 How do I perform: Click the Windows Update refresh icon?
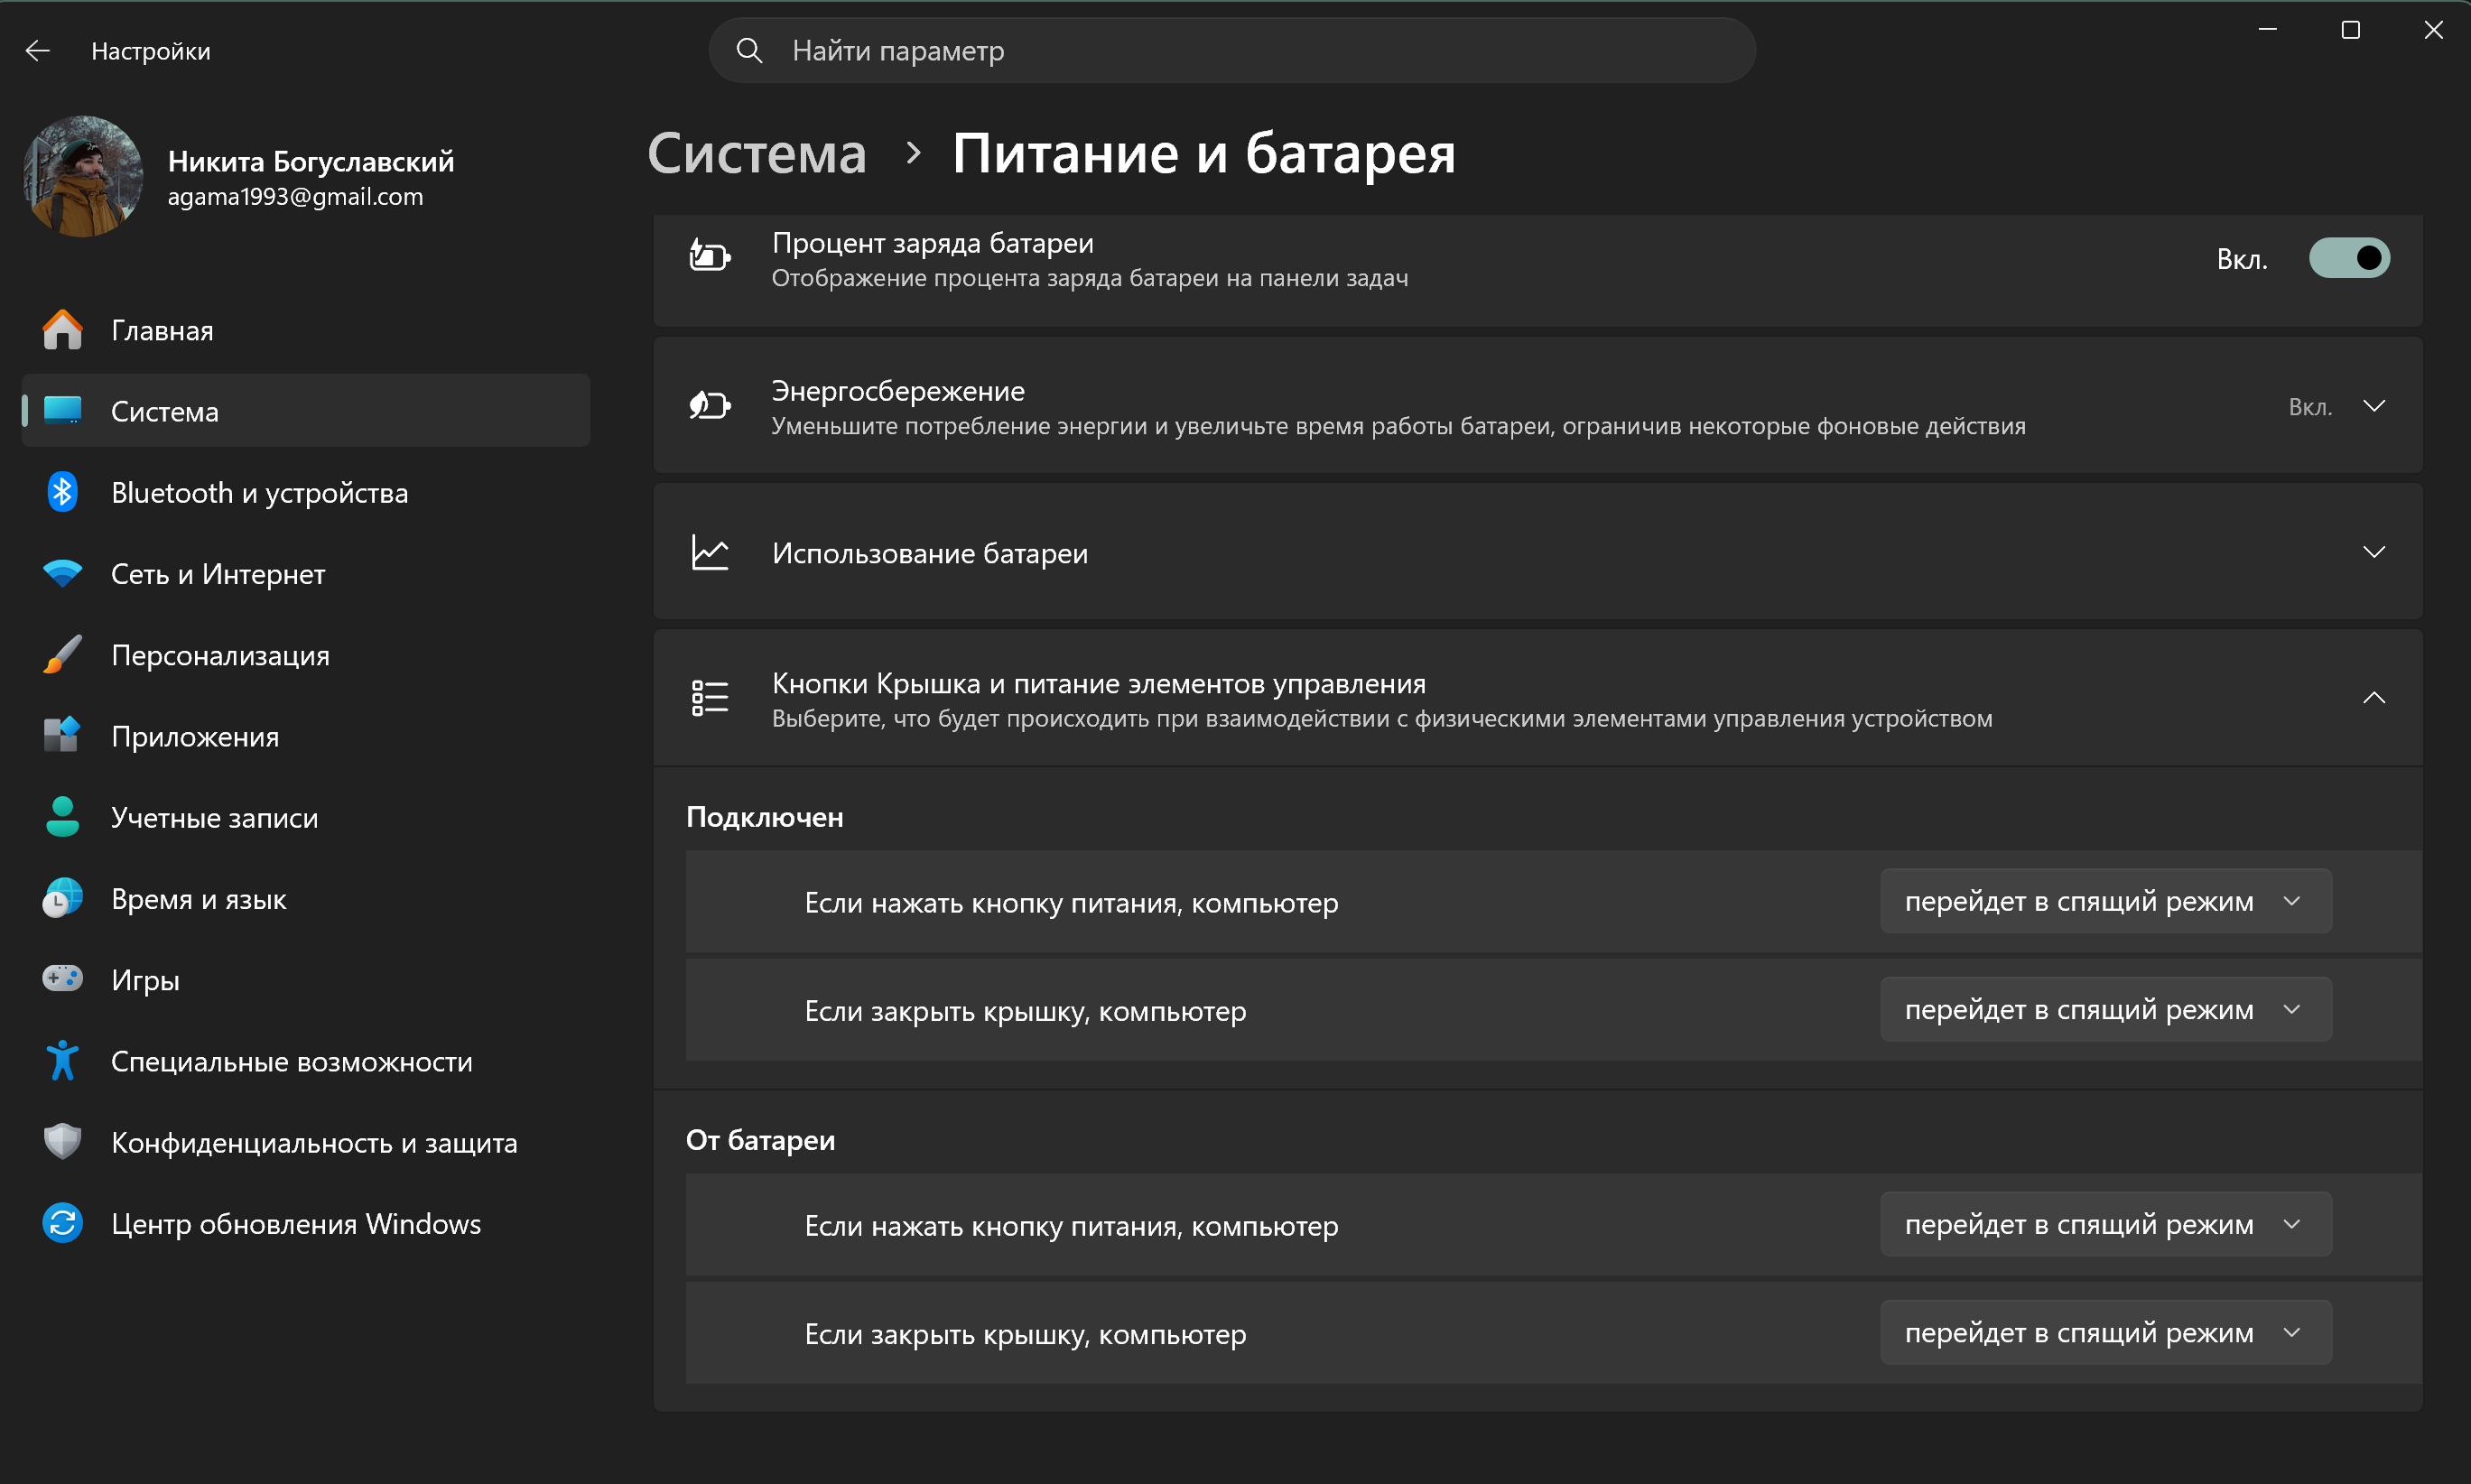tap(62, 1223)
